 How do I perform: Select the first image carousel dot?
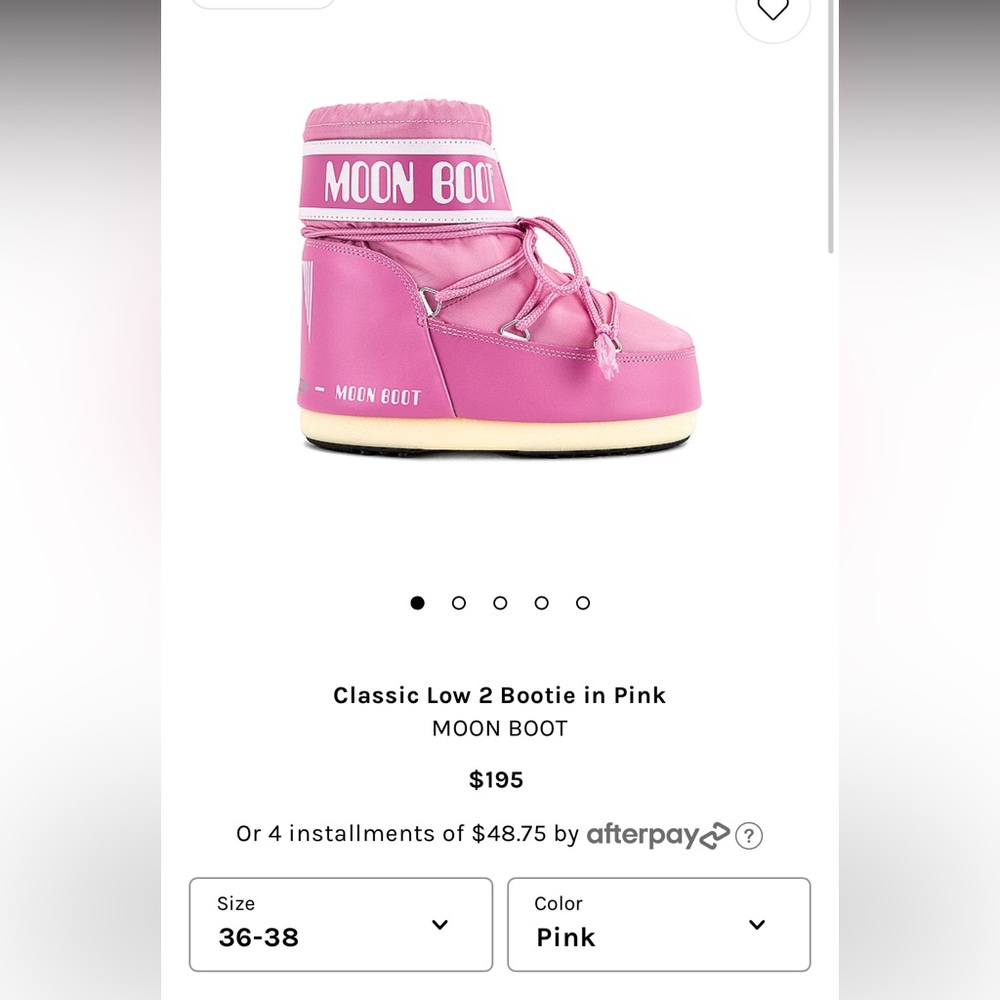pos(417,603)
